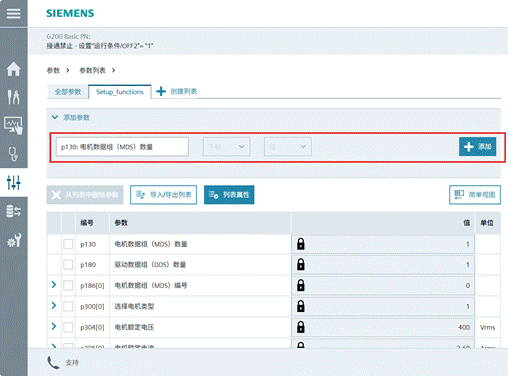Click the 电机额定电压 parameter name
This screenshot has height=376, width=508.
tap(134, 327)
